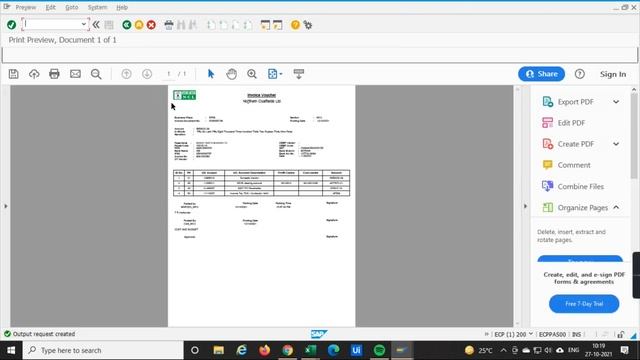Screen dimensions: 640x360
Task: Open Customize Local Layout gear icon
Action: [x=308, y=25]
